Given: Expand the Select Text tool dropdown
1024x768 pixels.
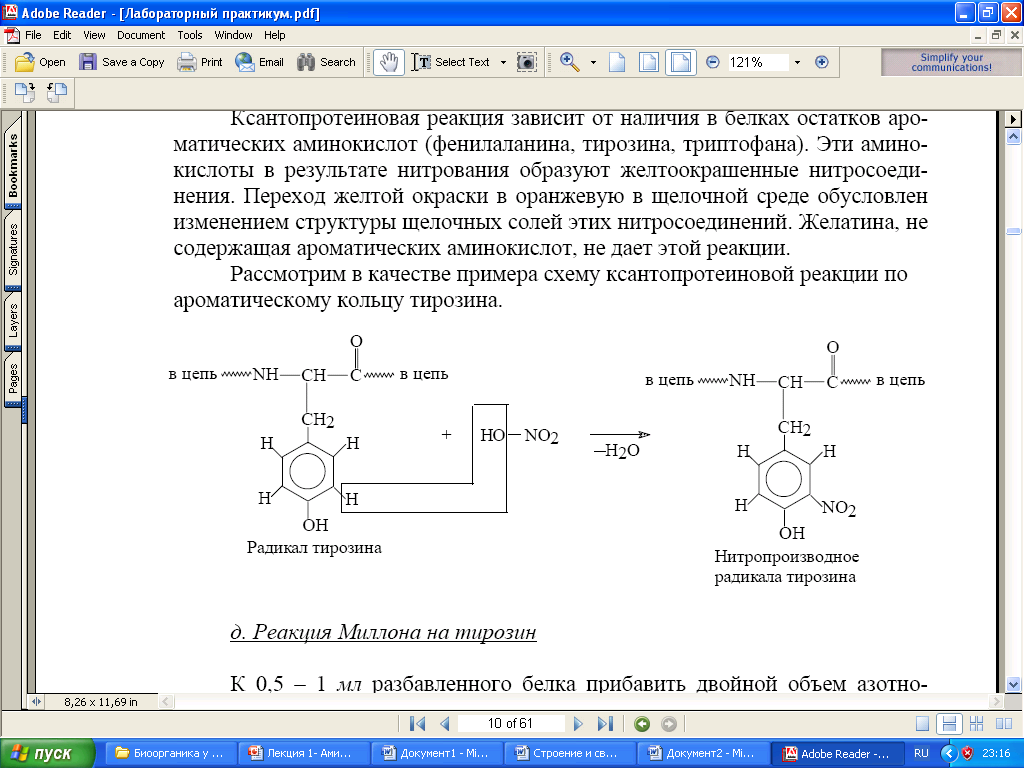Looking at the screenshot, I should (x=503, y=63).
